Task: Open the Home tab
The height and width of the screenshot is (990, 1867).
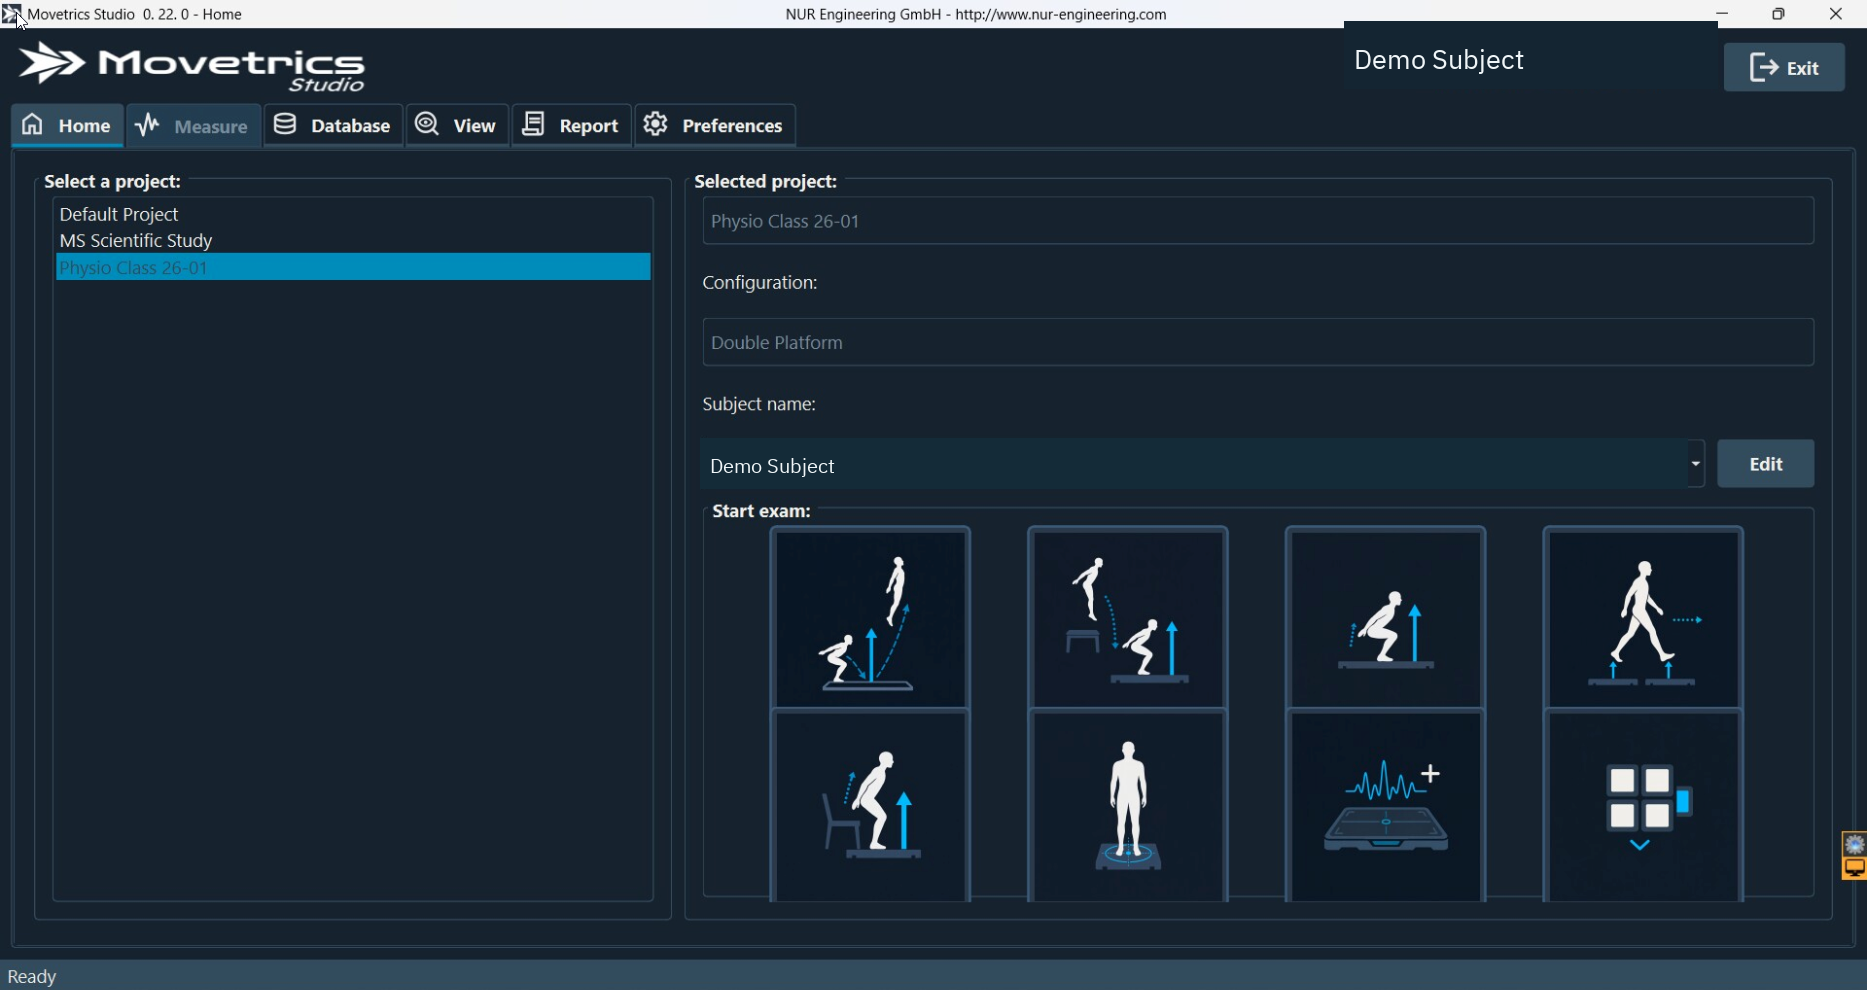Action: [x=67, y=126]
